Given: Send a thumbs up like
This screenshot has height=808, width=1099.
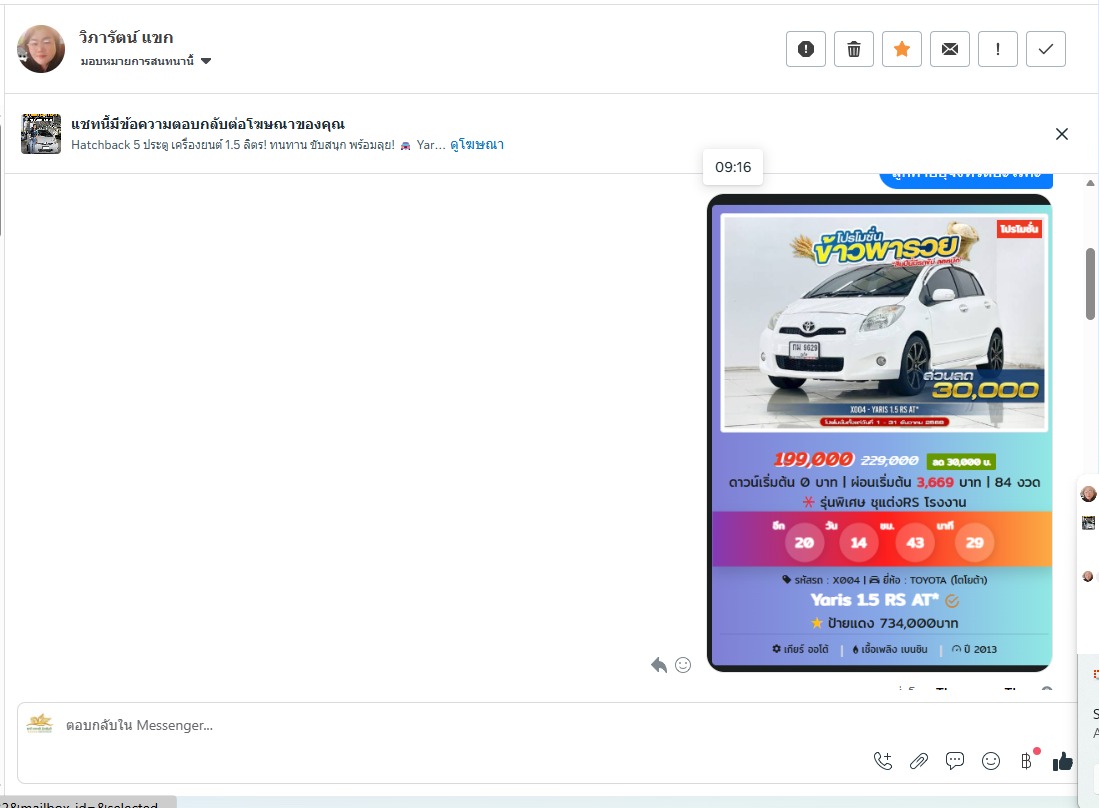Looking at the screenshot, I should pyautogui.click(x=1063, y=761).
